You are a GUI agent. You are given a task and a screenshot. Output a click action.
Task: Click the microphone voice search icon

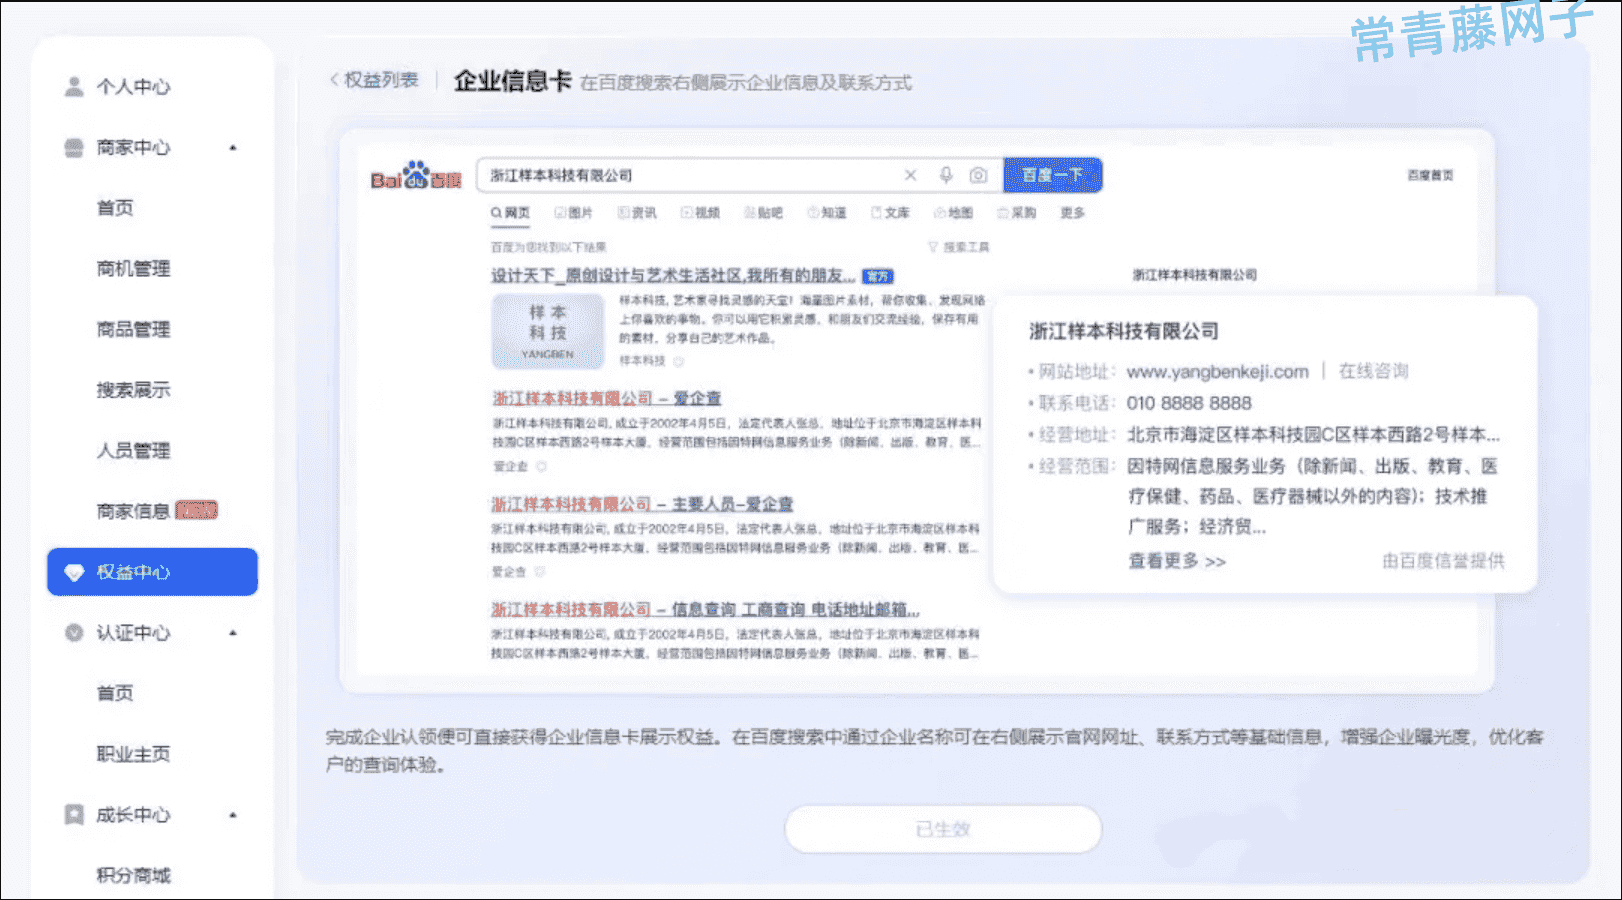[946, 175]
